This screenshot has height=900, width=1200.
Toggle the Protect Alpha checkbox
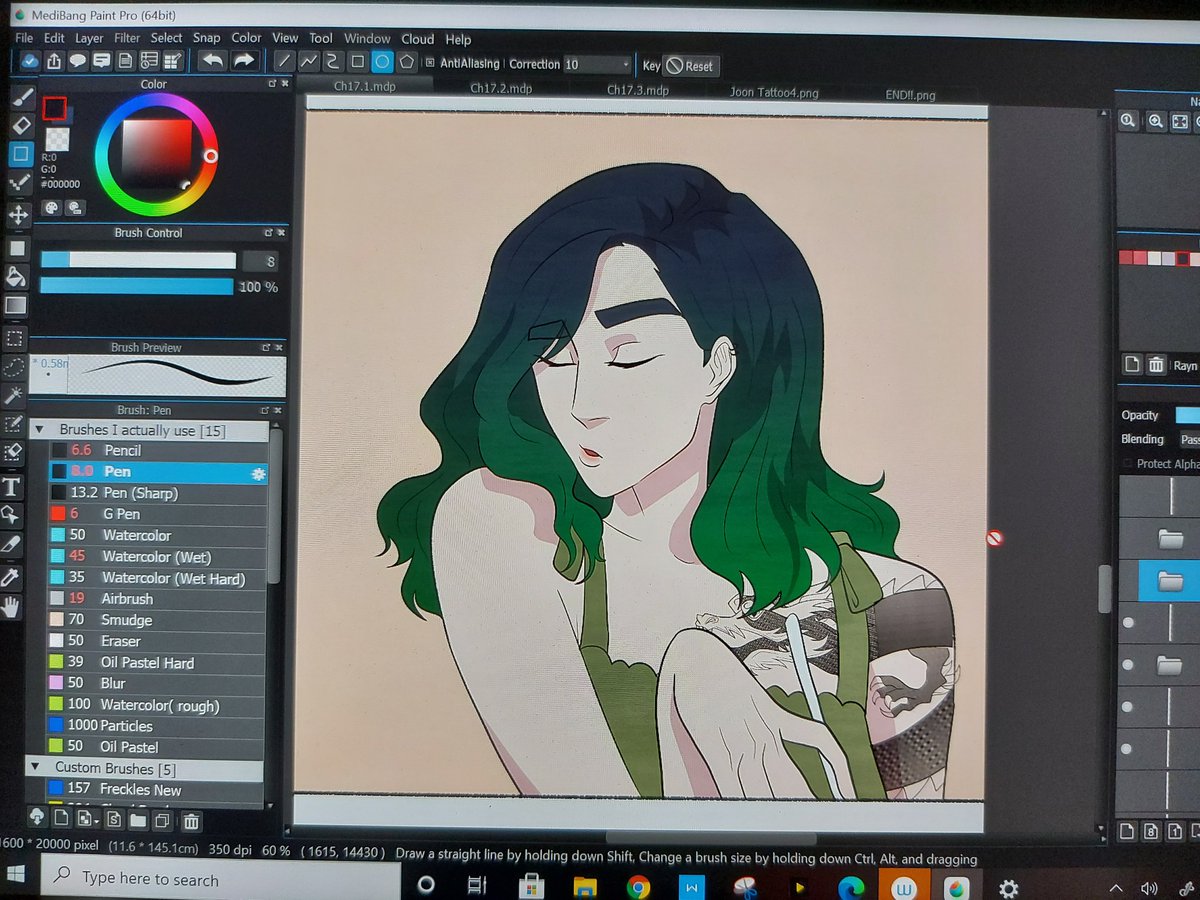[x=1127, y=464]
